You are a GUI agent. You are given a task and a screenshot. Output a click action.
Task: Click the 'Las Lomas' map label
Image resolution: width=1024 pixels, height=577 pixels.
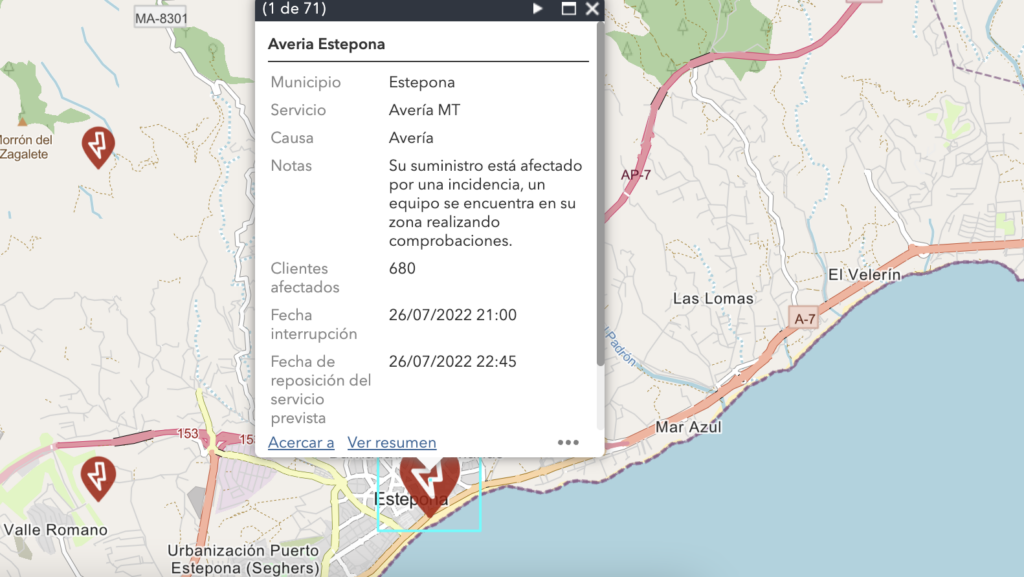tap(713, 299)
